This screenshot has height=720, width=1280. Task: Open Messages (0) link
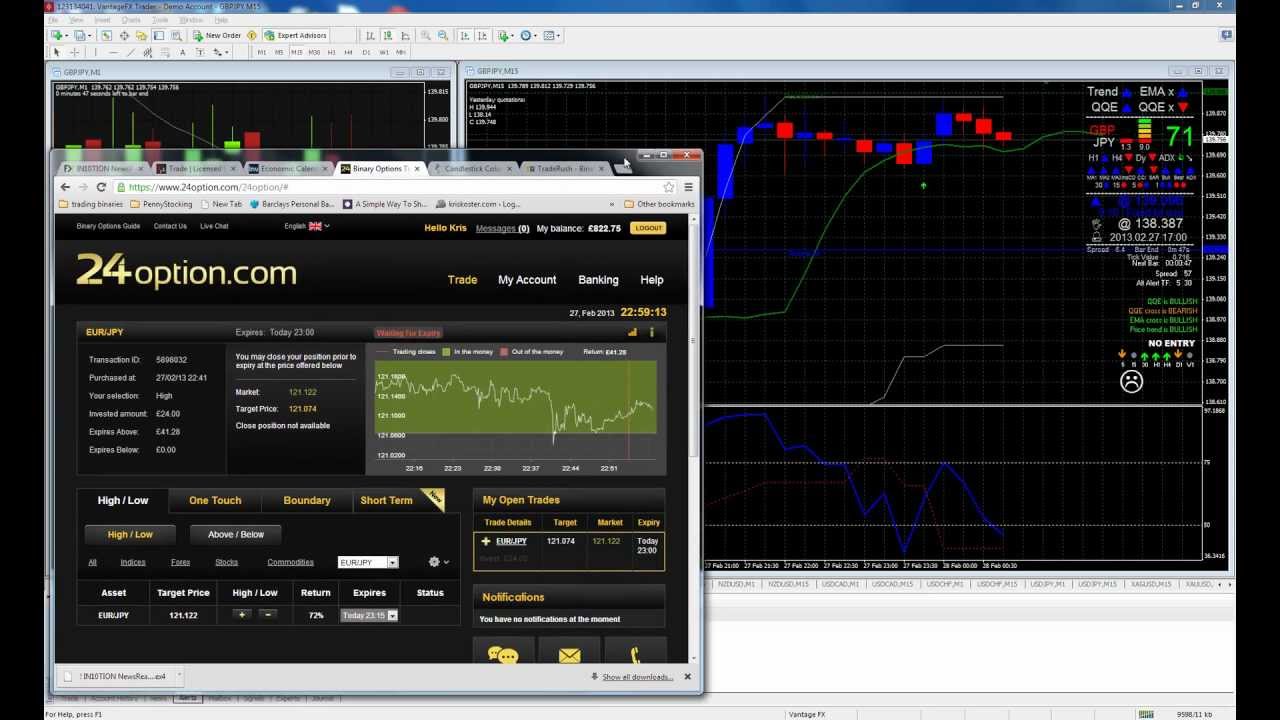click(502, 228)
